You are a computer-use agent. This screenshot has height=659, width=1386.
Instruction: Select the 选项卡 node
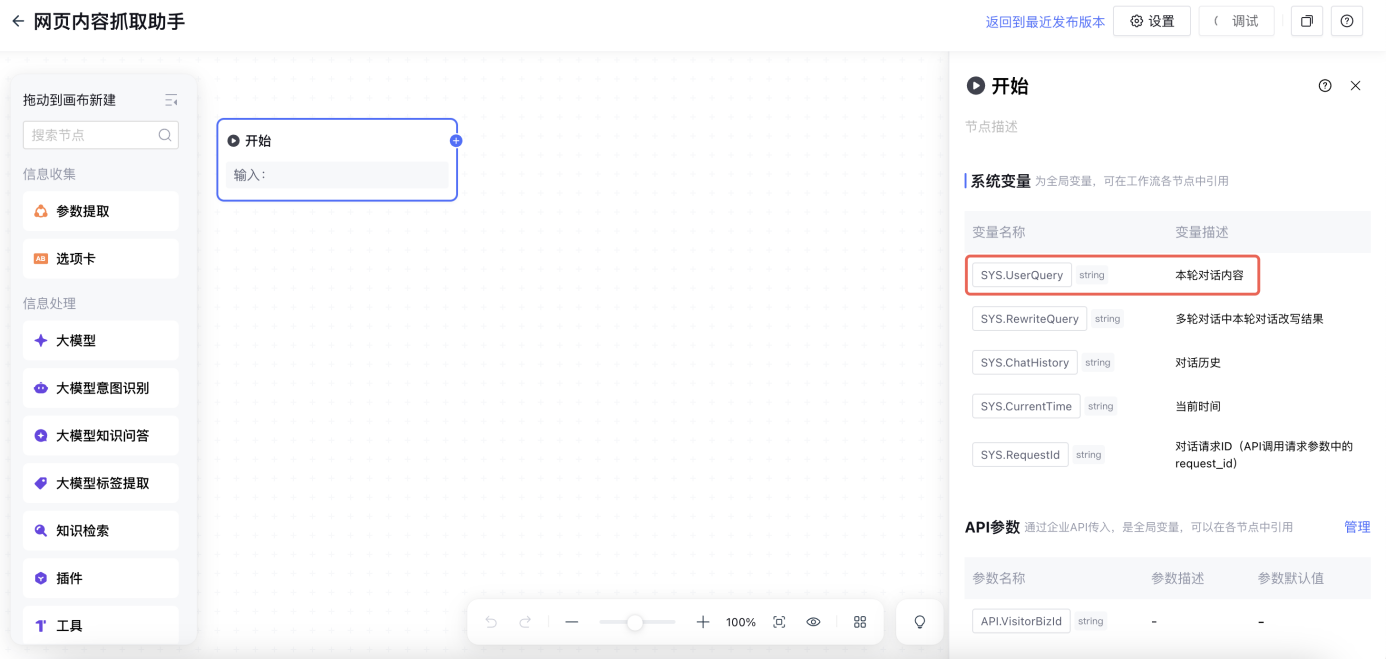100,258
